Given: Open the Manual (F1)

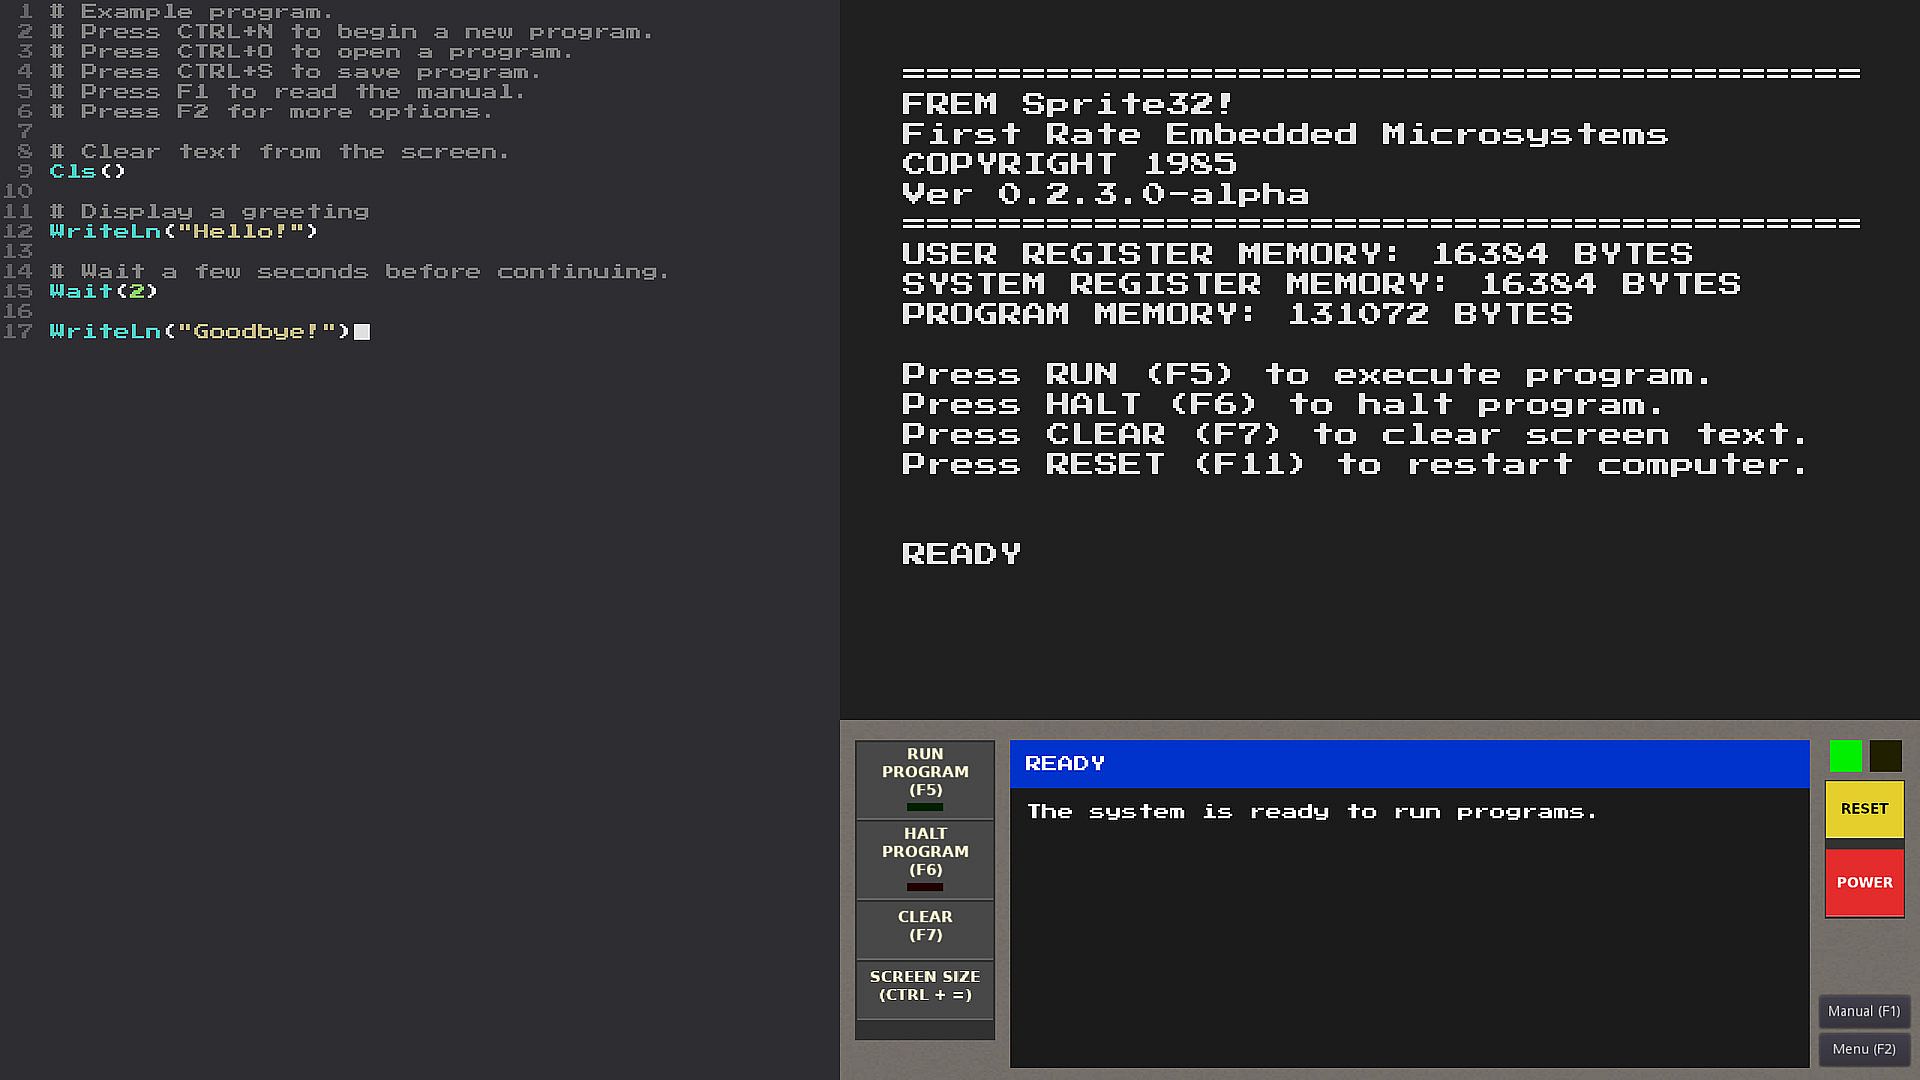Looking at the screenshot, I should (x=1864, y=1011).
